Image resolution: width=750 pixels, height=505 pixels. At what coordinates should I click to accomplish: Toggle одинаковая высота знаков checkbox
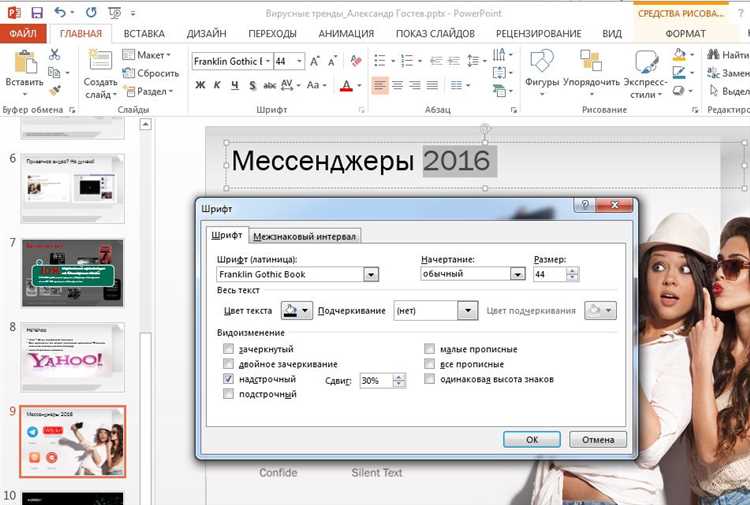click(x=430, y=379)
